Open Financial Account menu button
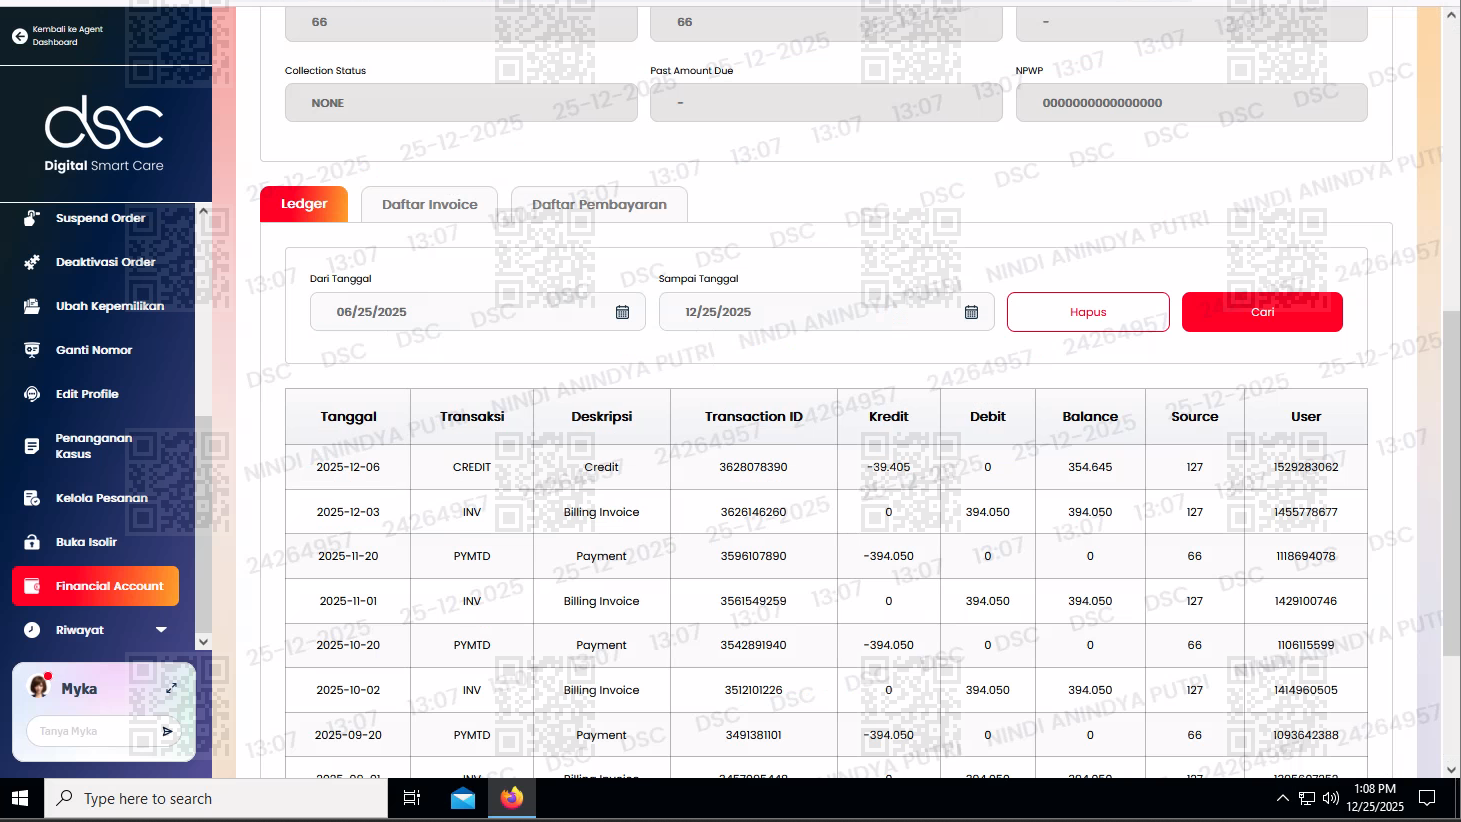The height and width of the screenshot is (822, 1461). tap(96, 586)
